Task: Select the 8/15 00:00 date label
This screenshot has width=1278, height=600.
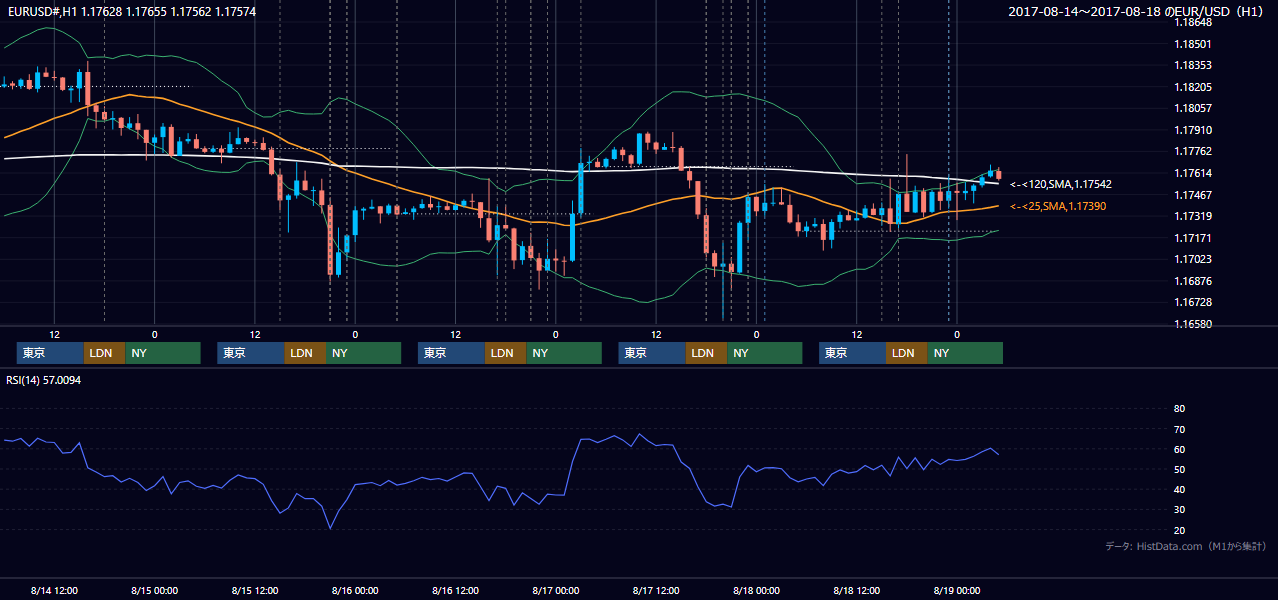Action: pyautogui.click(x=154, y=590)
